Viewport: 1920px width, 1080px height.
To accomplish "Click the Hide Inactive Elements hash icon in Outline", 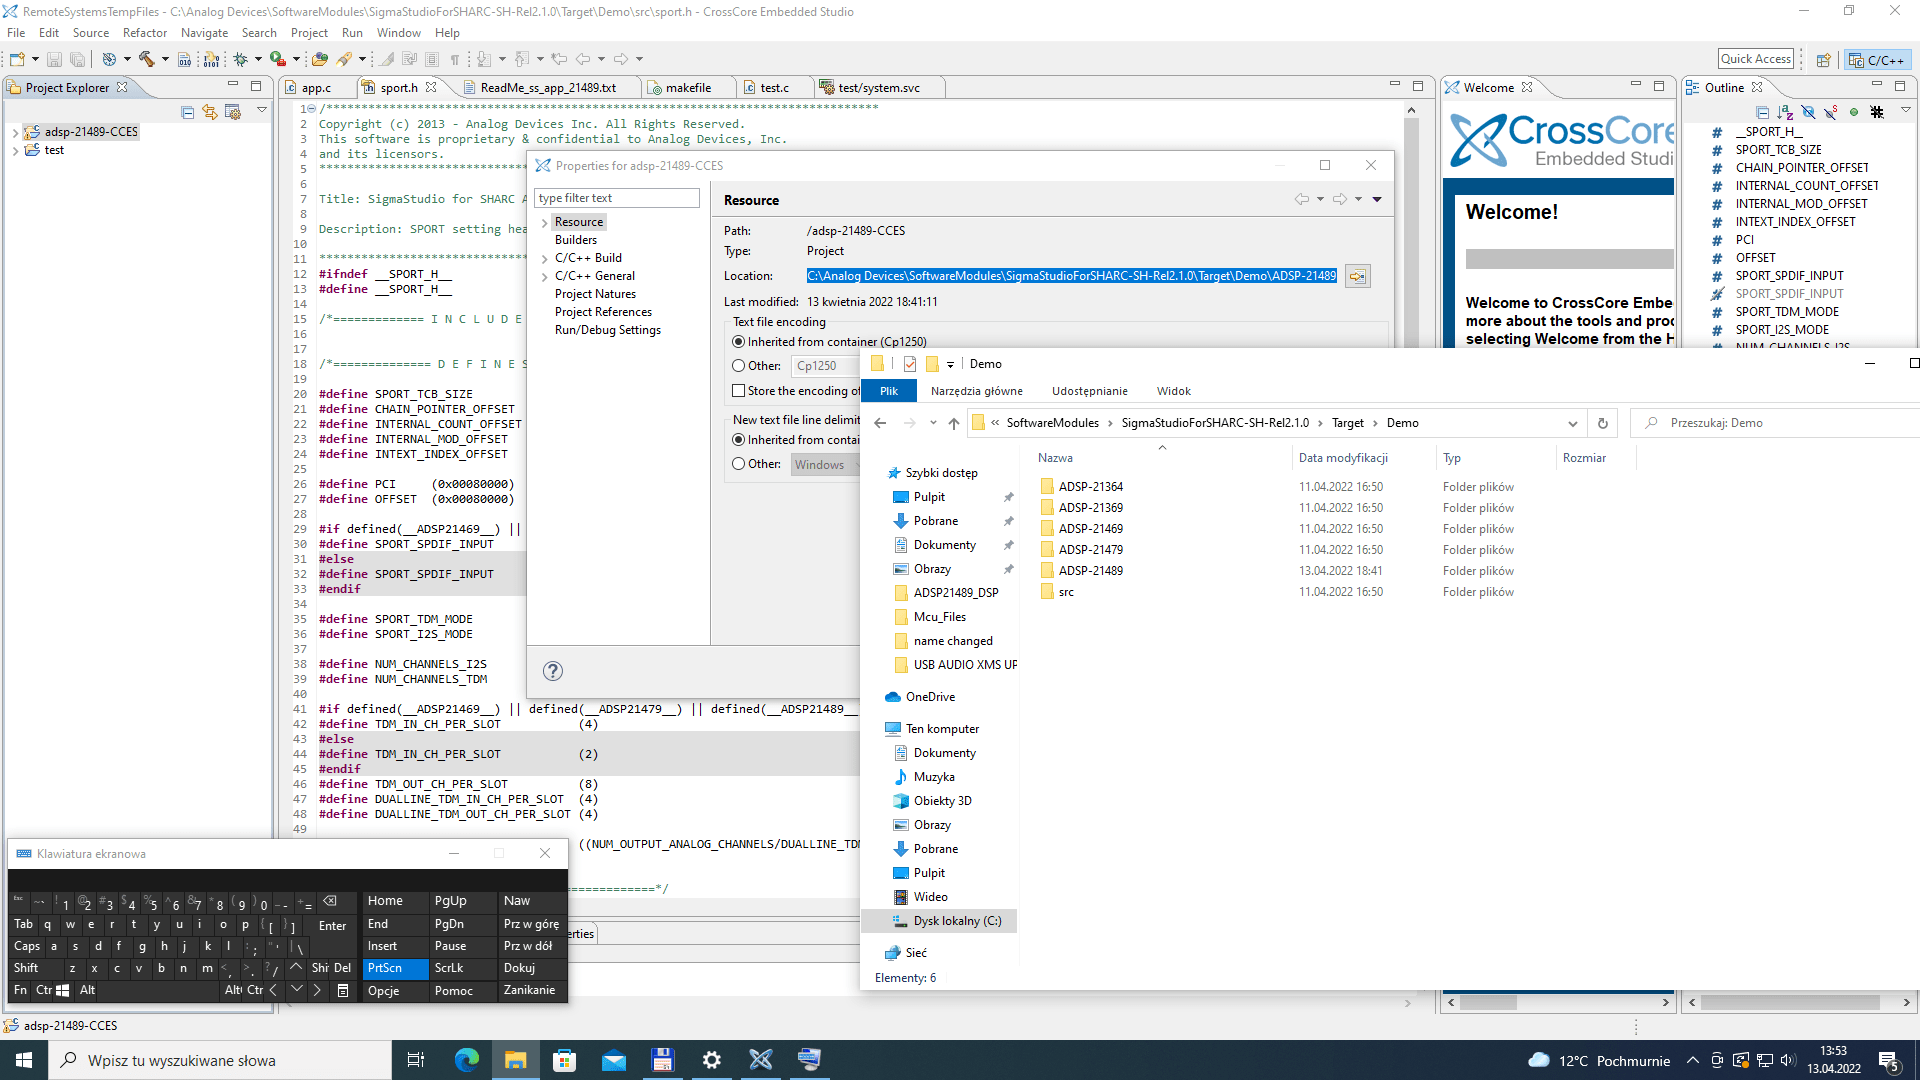I will click(1877, 112).
